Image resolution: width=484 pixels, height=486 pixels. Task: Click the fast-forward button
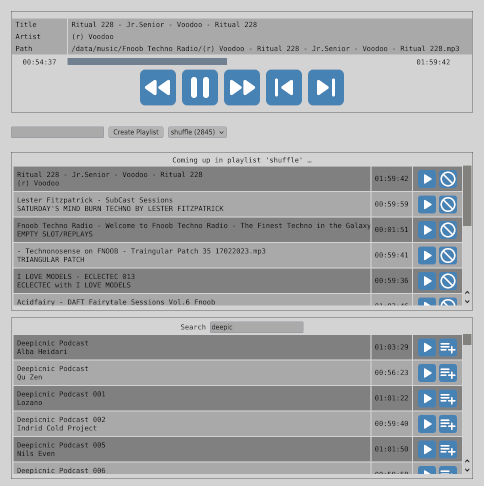(242, 87)
